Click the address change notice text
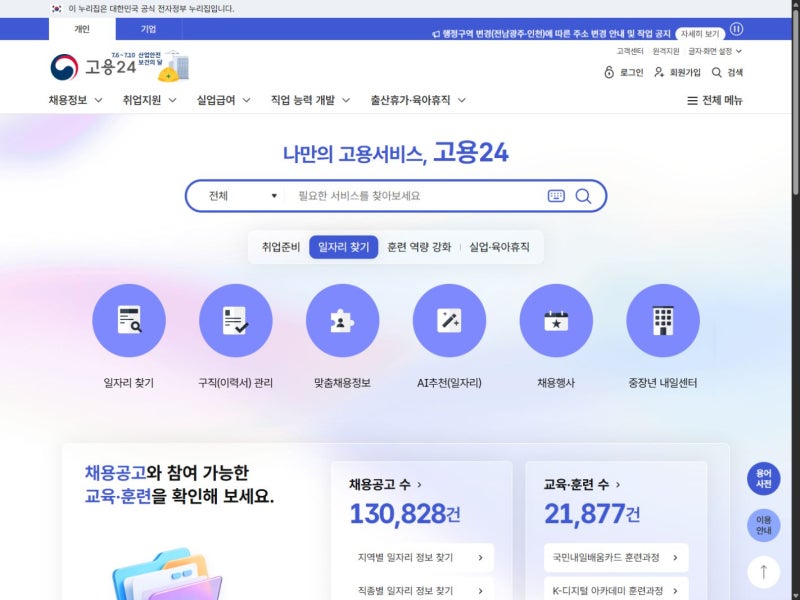 [556, 34]
